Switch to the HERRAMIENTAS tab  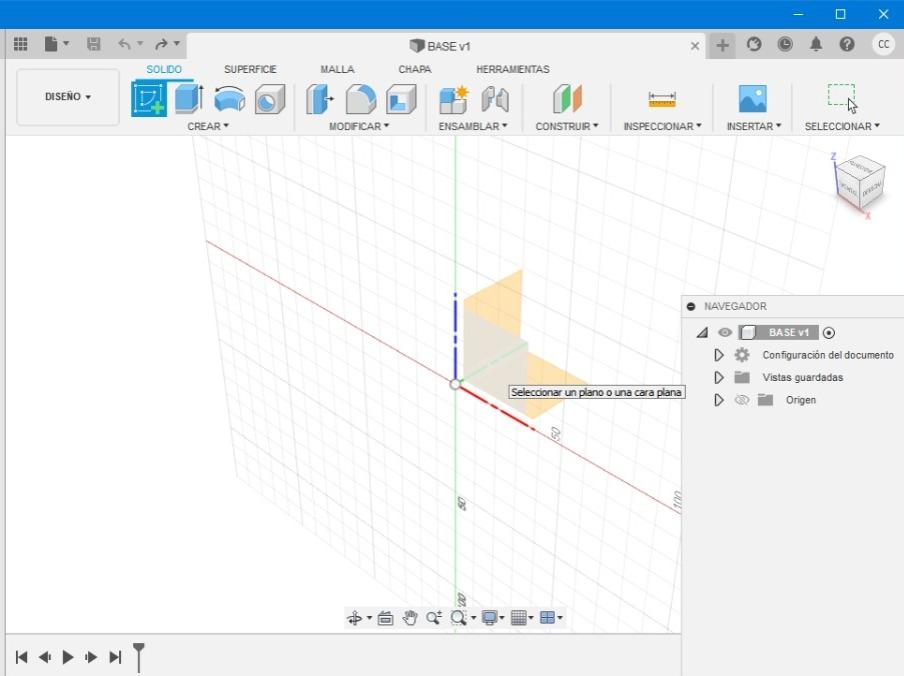(513, 69)
